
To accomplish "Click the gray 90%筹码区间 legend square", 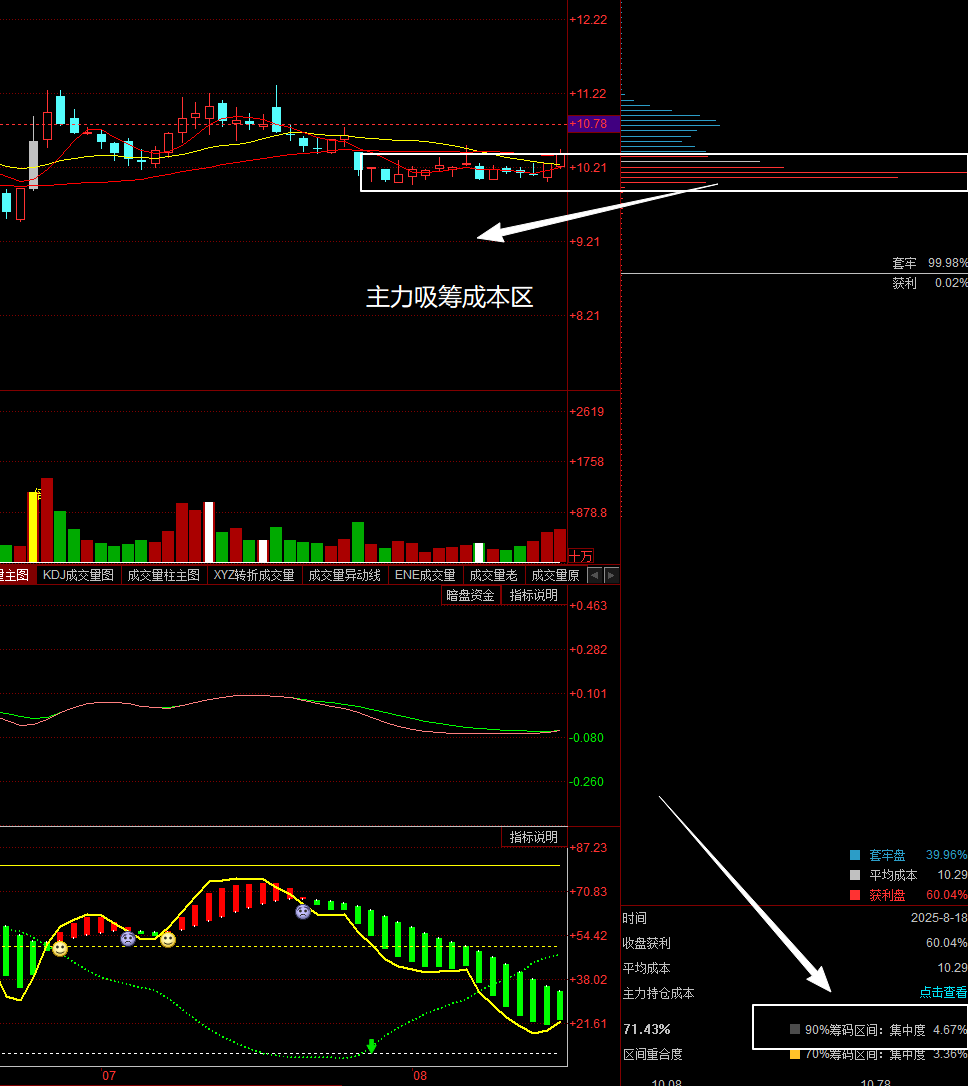I will point(795,1029).
